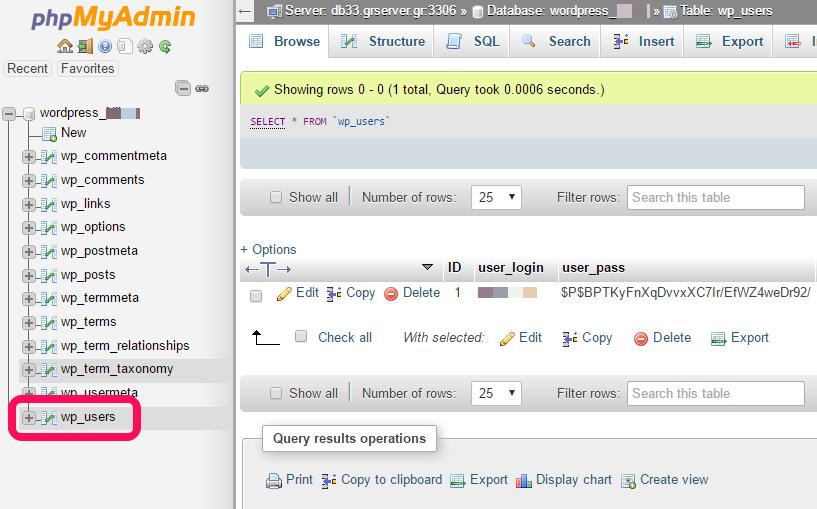Expand the + Options link
Screen dimensions: 817x509
[268, 250]
